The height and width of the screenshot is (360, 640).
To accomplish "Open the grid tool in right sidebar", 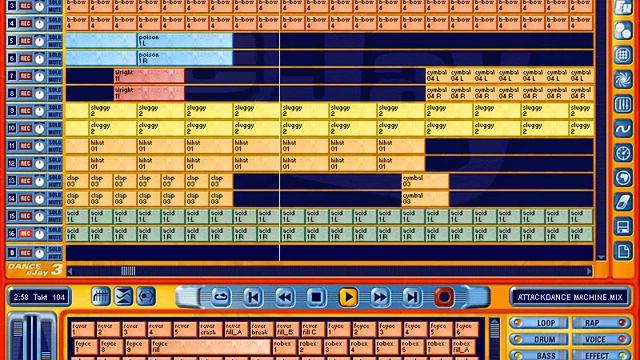I will point(623,55).
